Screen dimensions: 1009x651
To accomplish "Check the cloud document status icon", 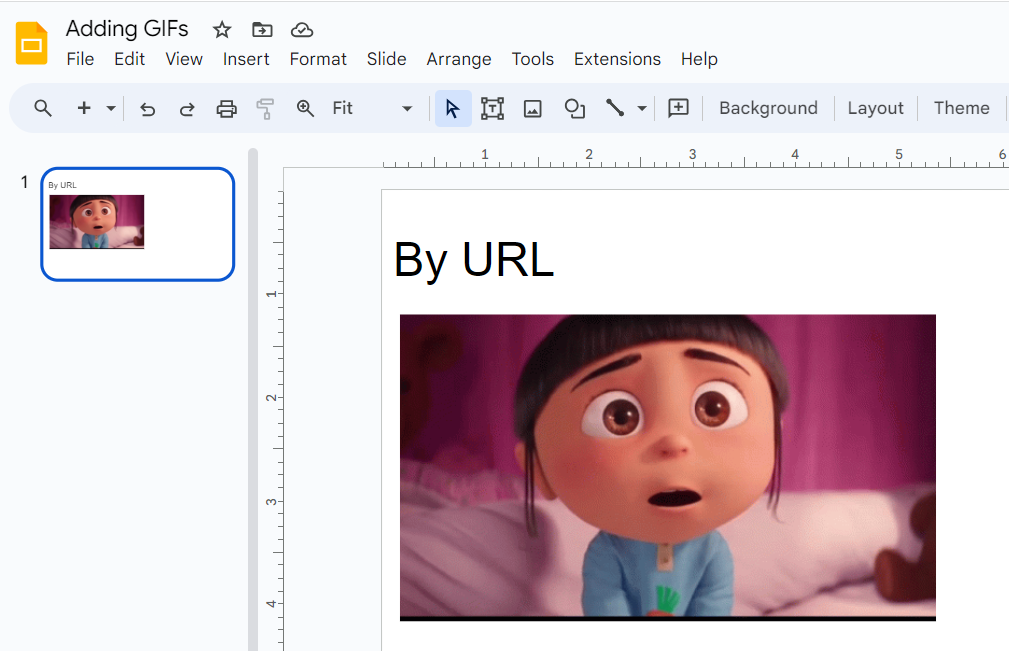I will pos(302,30).
